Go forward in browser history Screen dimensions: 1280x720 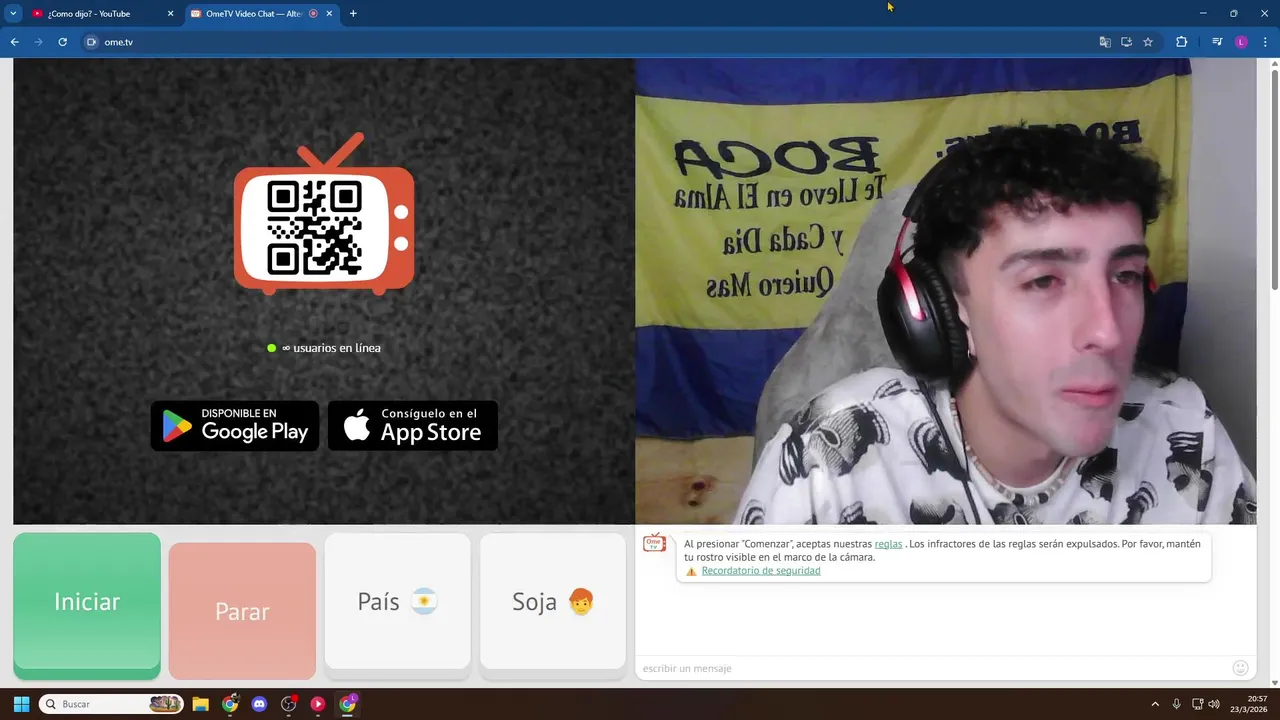(x=38, y=42)
